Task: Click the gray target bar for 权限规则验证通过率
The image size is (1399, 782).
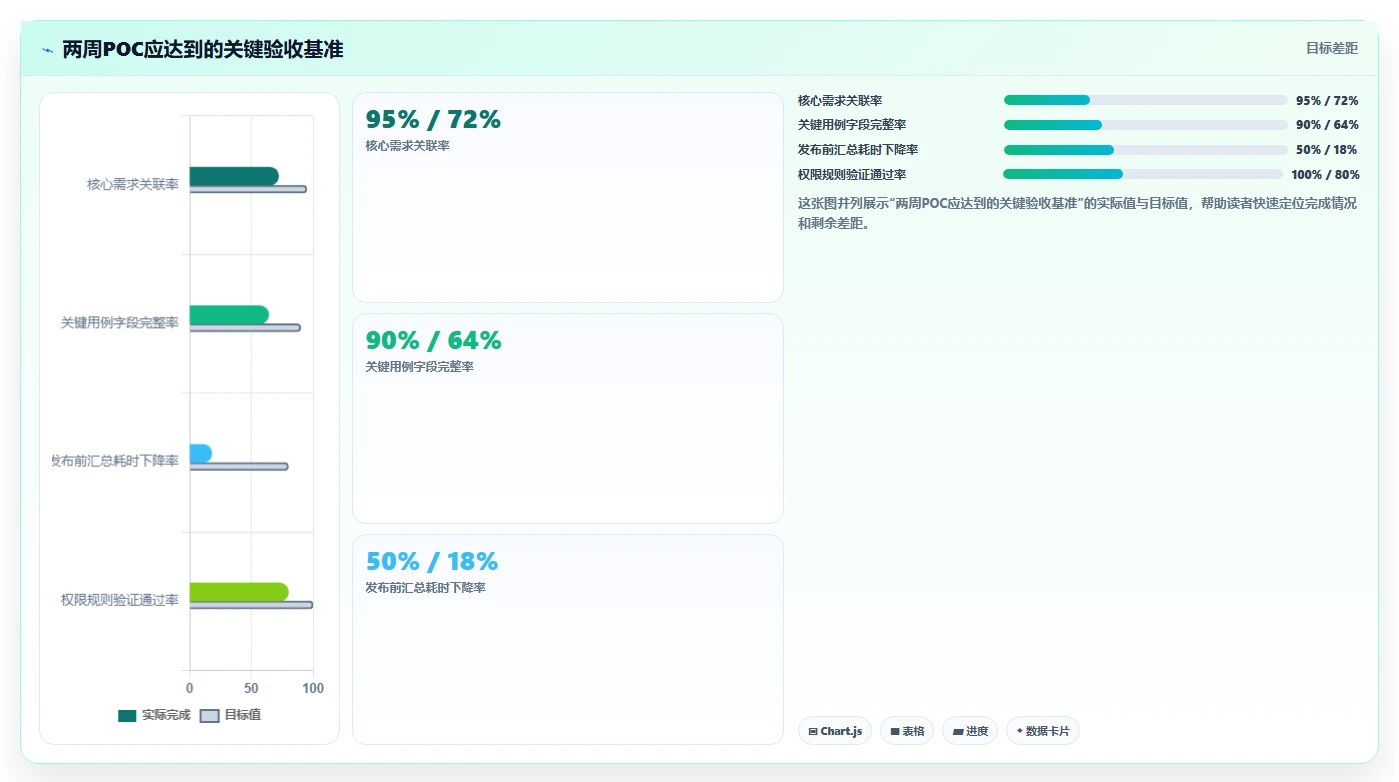Action: [x=251, y=605]
